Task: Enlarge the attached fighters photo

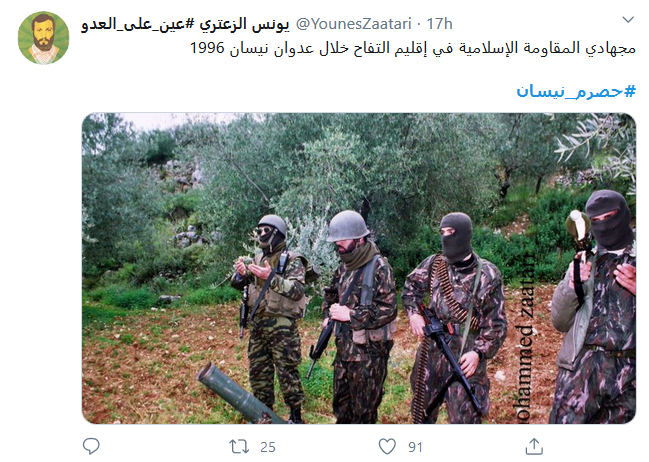Action: (359, 268)
